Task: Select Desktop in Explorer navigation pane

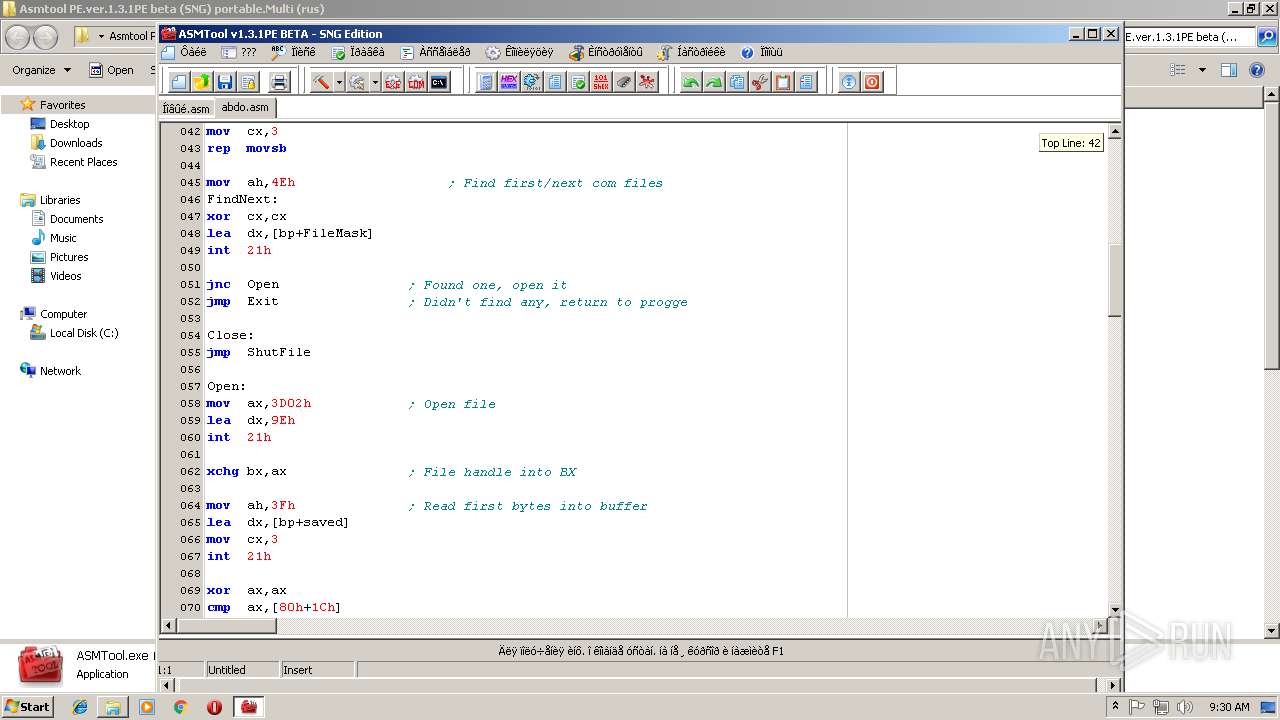Action: [x=60, y=124]
